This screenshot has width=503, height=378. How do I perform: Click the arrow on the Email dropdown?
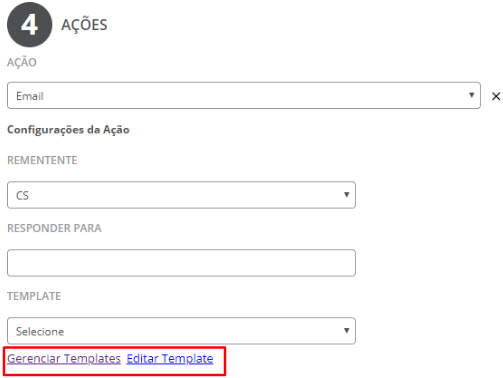471,95
